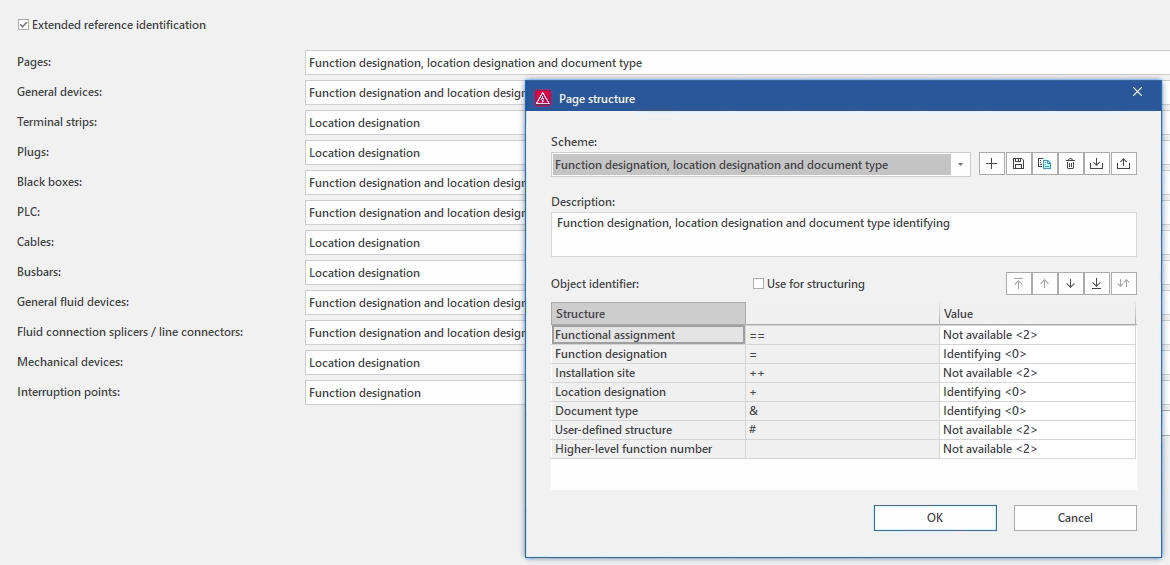Image resolution: width=1170 pixels, height=565 pixels.
Task: Uncheck Extended reference identification
Action: (x=24, y=25)
